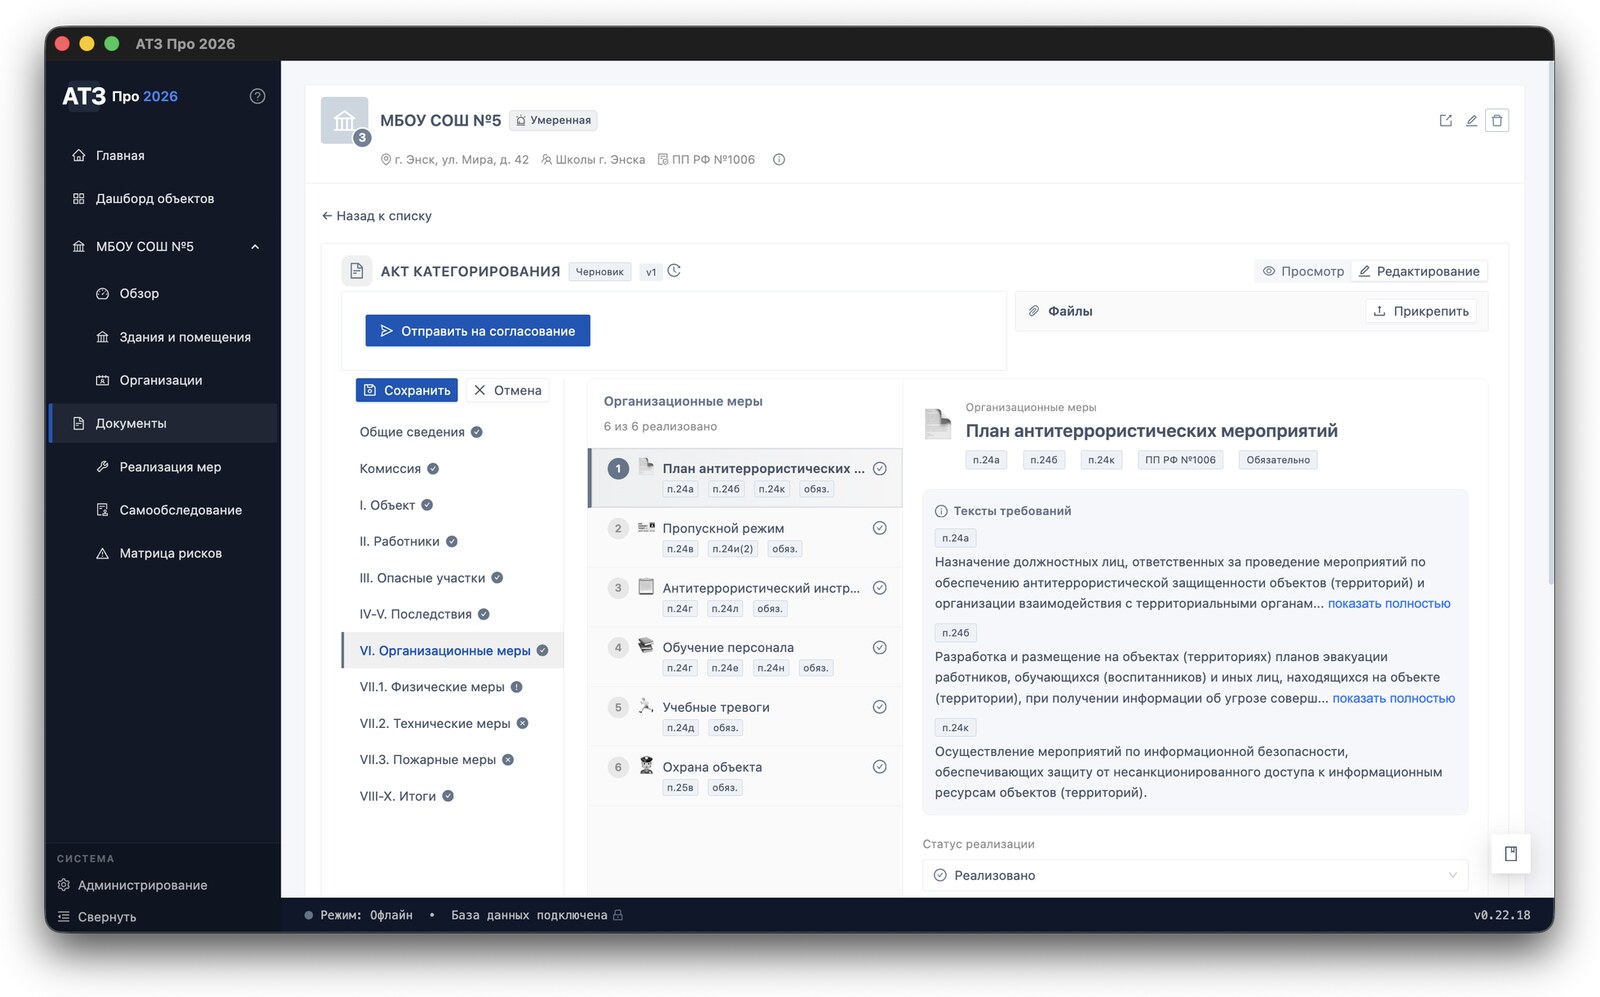Open help icon next to АТЗ Про logo
The width and height of the screenshot is (1600, 997).
pyautogui.click(x=257, y=96)
